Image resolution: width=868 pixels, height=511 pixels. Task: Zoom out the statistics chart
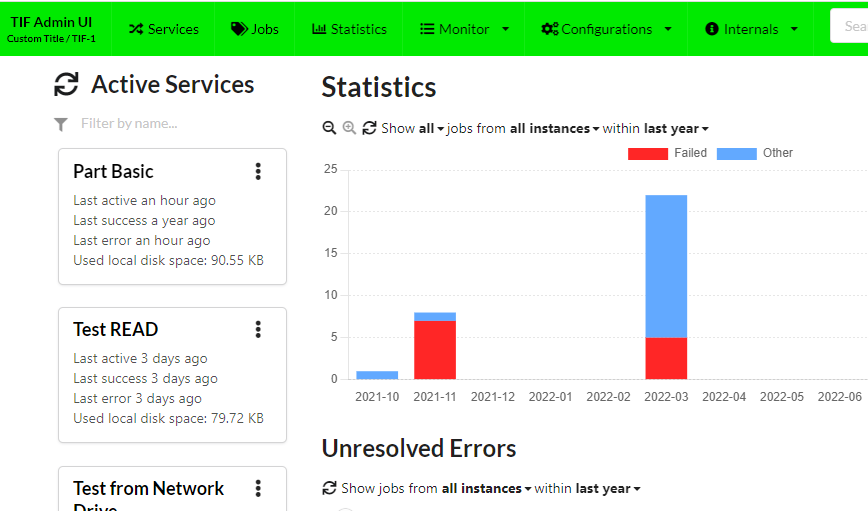[329, 128]
